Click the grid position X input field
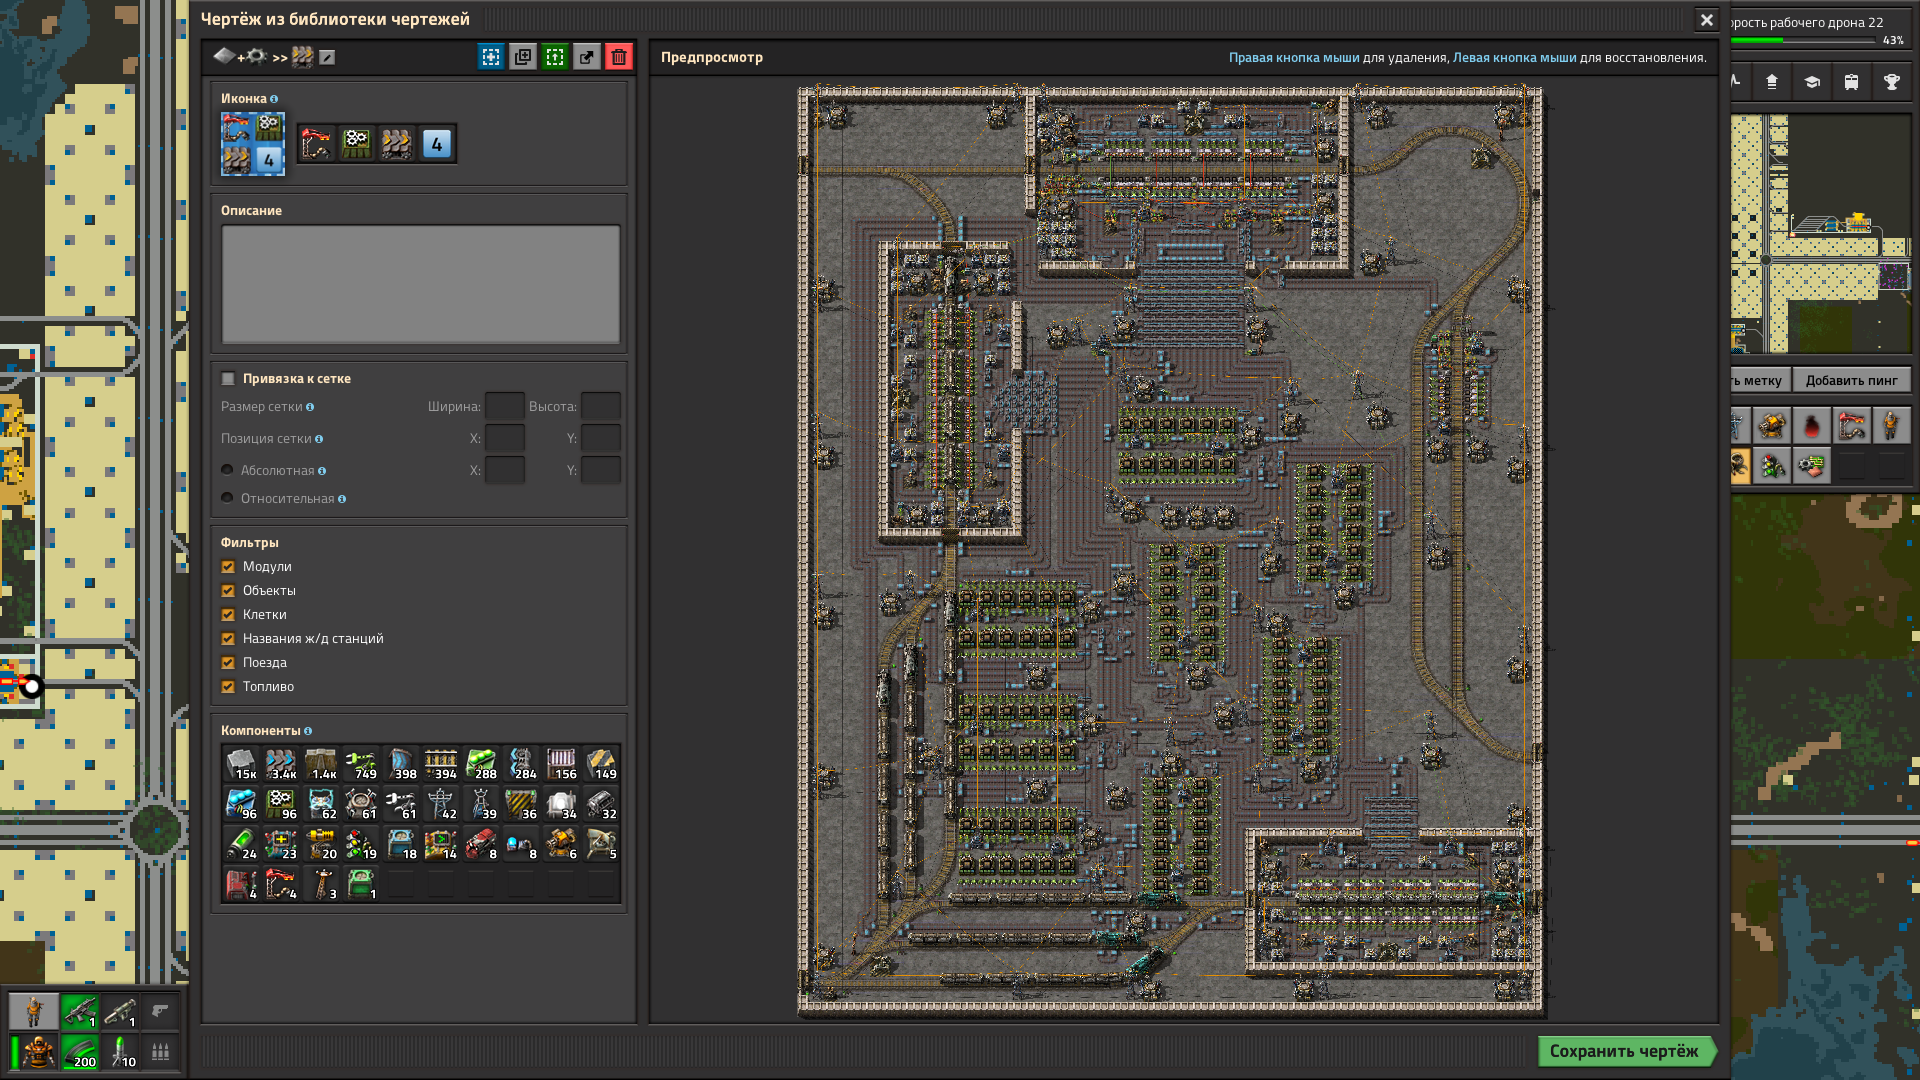This screenshot has height=1080, width=1920. (505, 439)
